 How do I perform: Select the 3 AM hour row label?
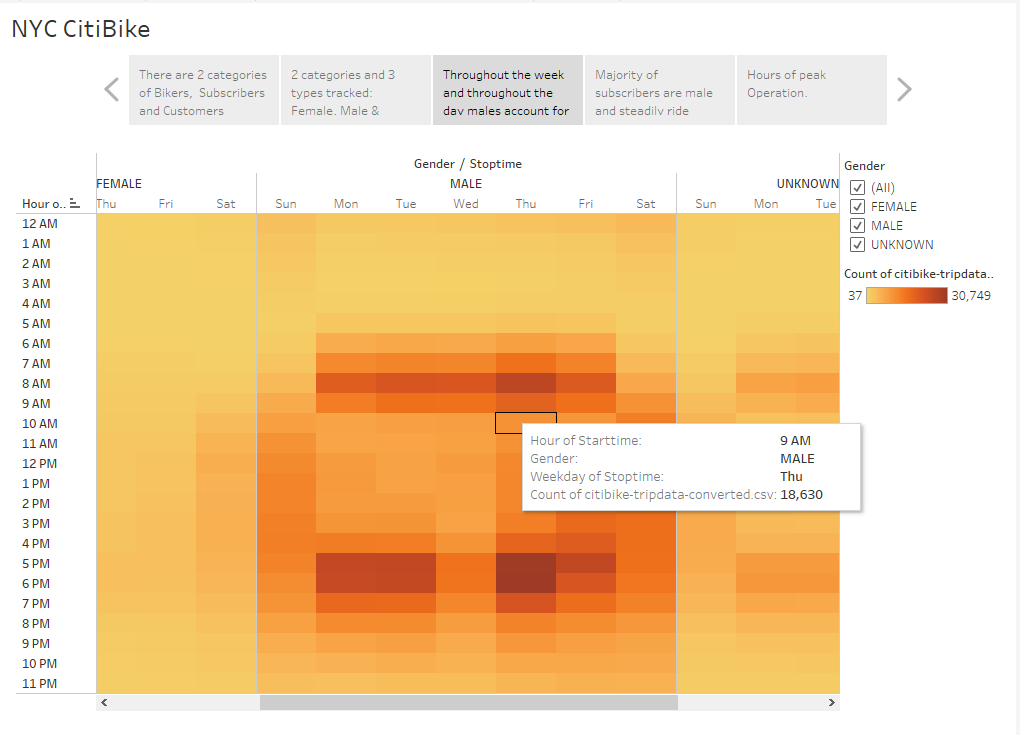click(x=36, y=284)
